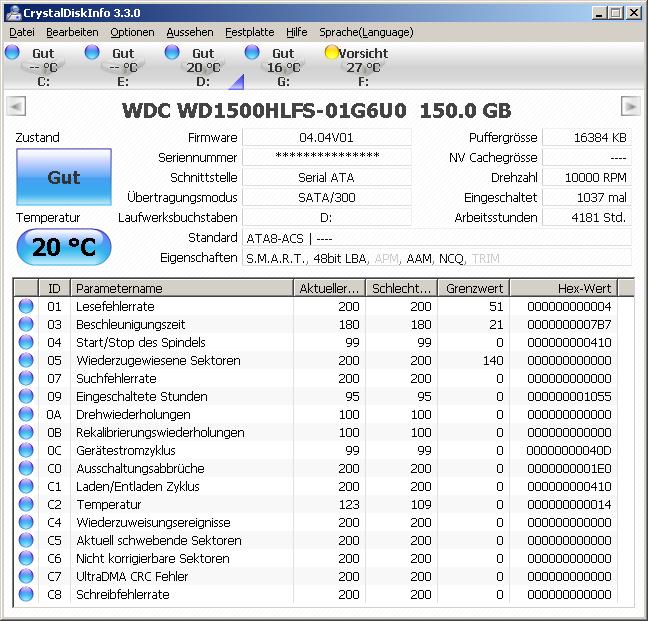
Task: Click status orb of Beschleunigungszeit row
Action: click(26, 324)
